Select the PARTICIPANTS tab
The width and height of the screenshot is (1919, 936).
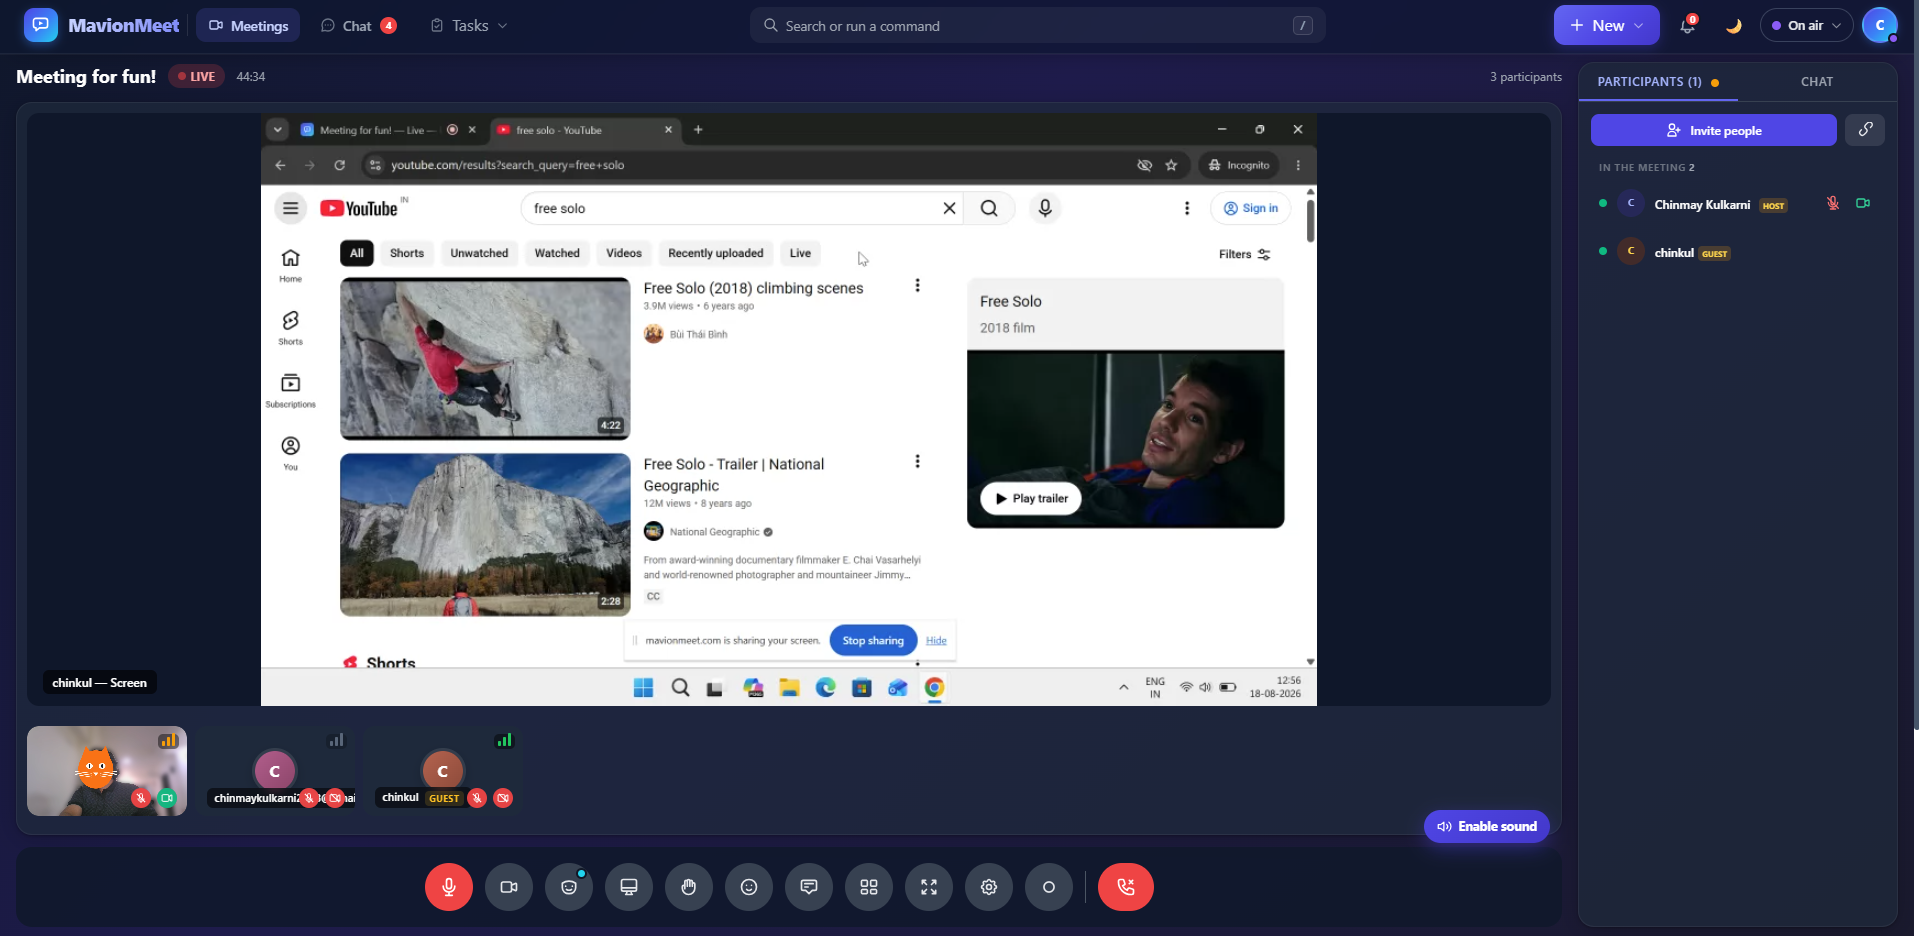coord(1658,82)
